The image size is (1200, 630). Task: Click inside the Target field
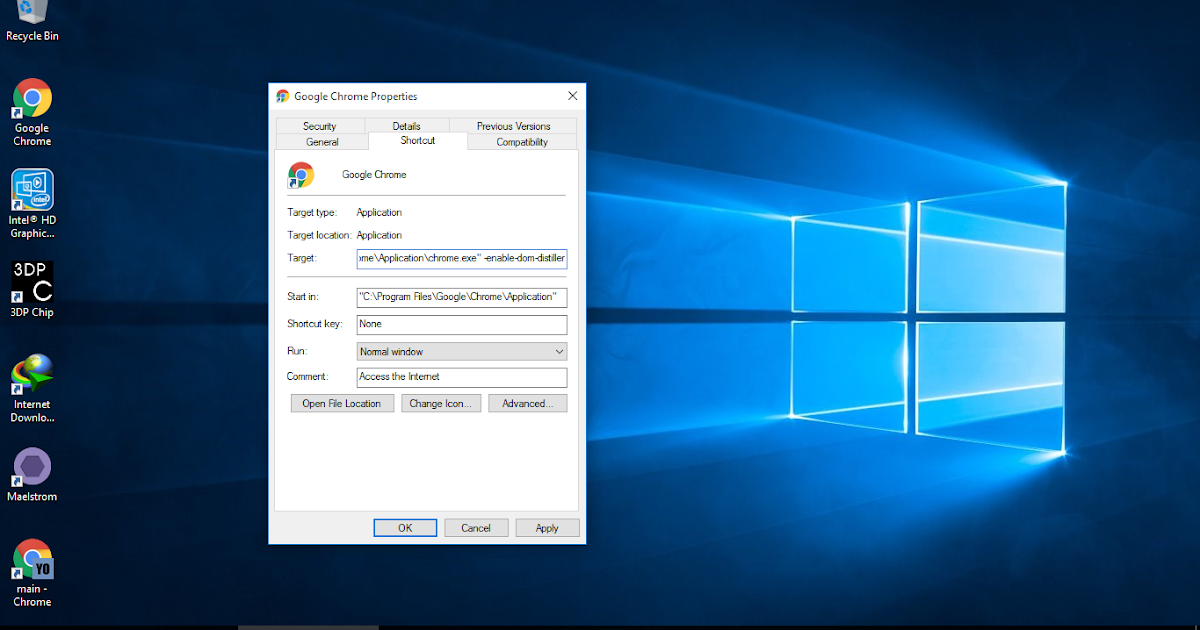tap(462, 259)
